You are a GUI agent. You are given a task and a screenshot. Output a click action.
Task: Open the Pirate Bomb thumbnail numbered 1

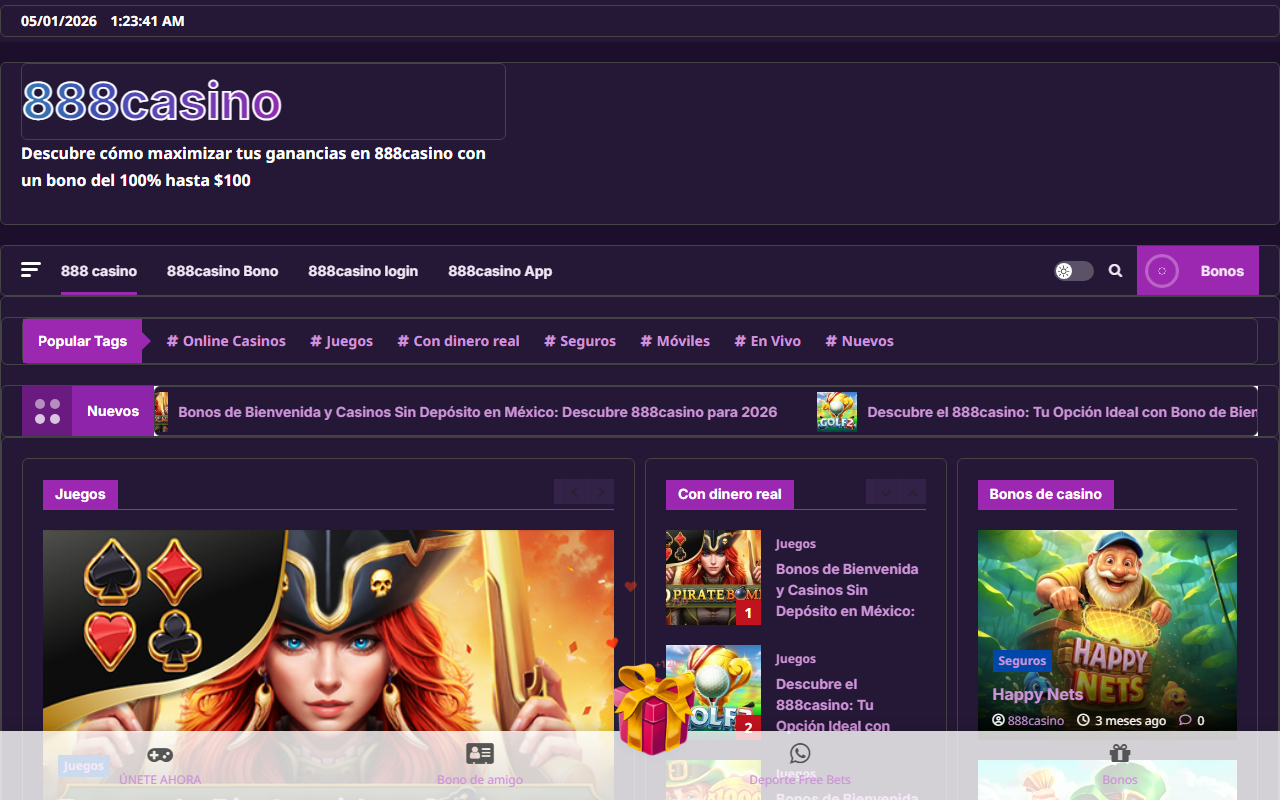[x=713, y=577]
